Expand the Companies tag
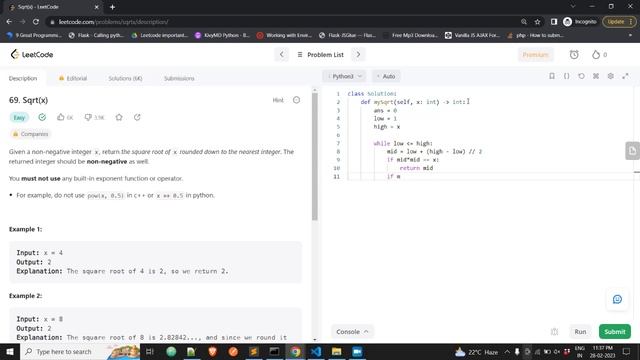Screen dimensions: 640x360 [30, 134]
